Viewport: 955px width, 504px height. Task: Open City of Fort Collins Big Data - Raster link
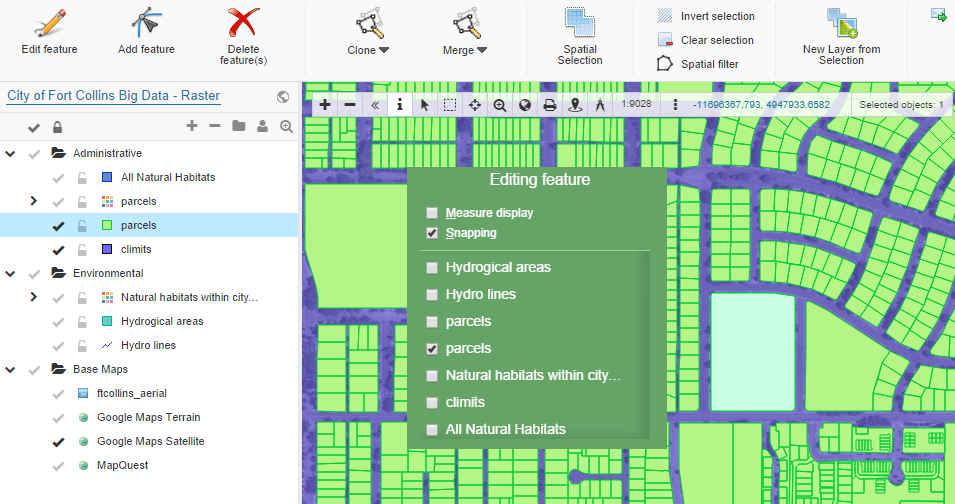coord(113,96)
